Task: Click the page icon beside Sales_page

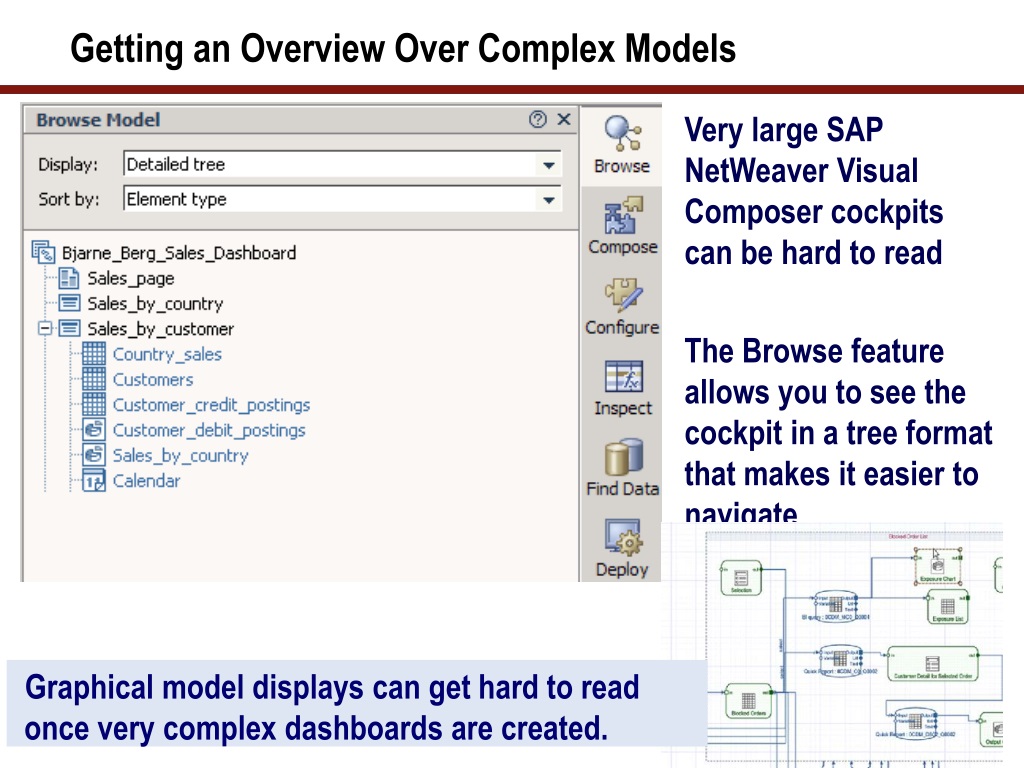Action: 69,278
